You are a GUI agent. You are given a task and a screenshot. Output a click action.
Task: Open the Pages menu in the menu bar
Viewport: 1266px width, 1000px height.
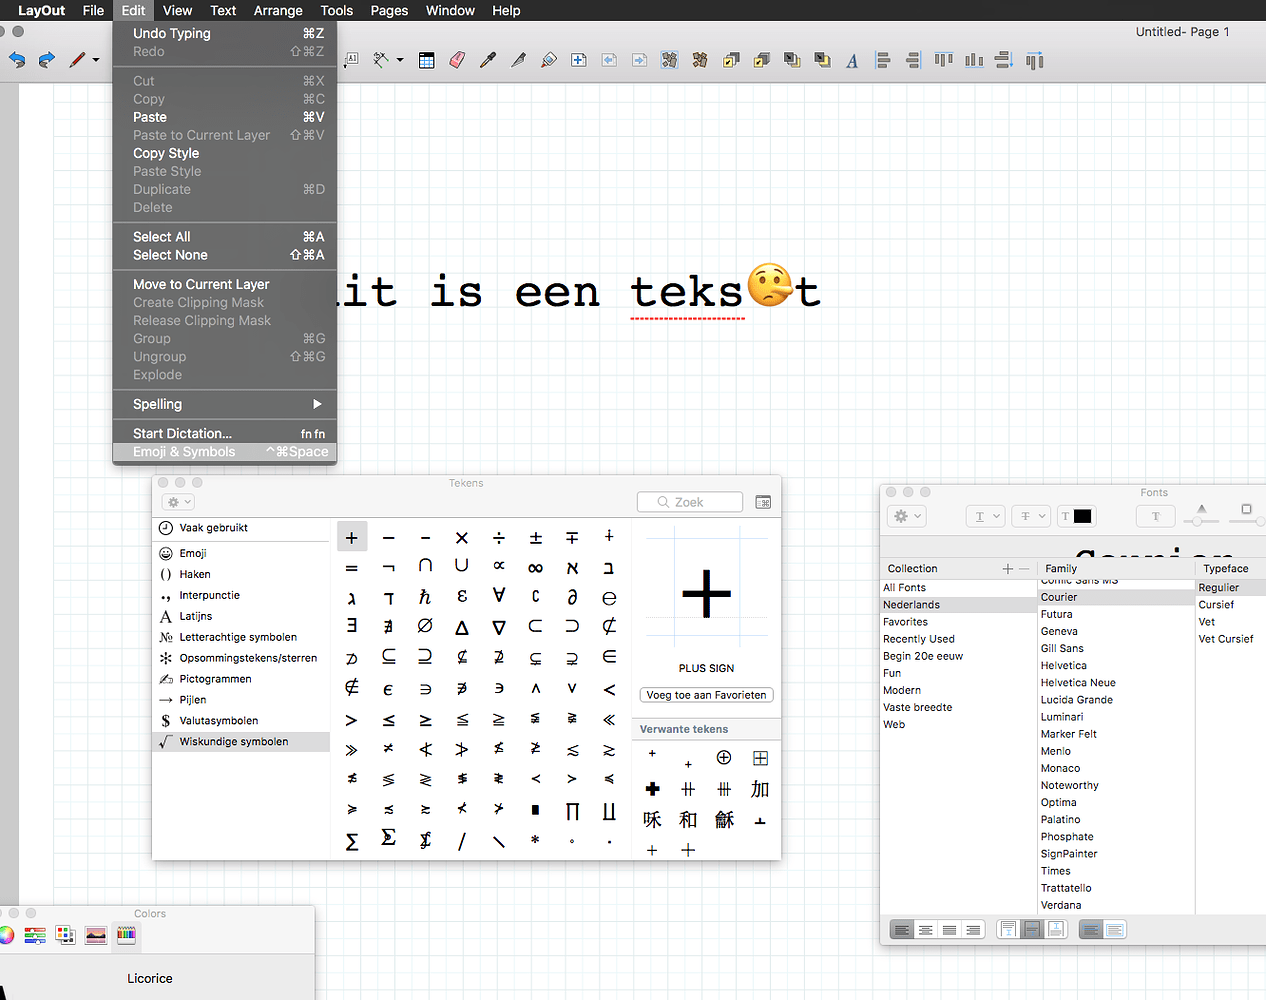(389, 11)
